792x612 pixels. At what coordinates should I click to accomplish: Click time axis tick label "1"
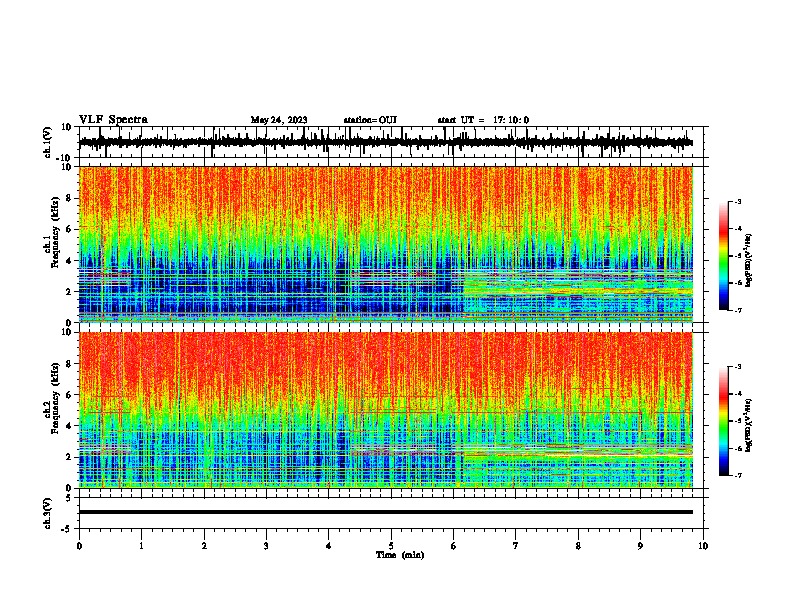141,546
